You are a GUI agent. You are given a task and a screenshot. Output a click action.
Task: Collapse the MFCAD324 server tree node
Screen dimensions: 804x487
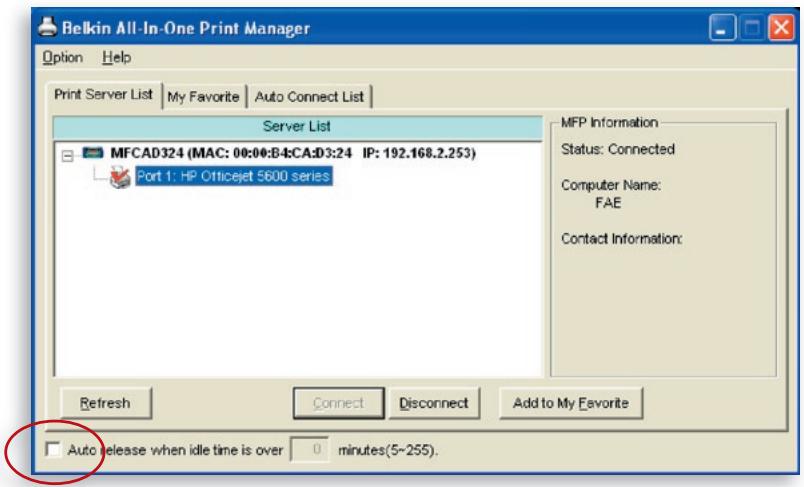pyautogui.click(x=67, y=155)
